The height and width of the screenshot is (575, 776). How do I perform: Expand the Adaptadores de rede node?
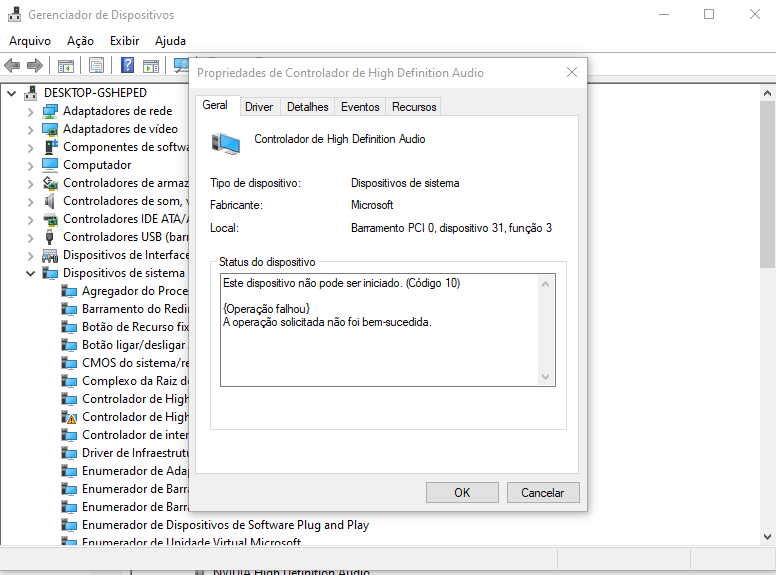pos(31,112)
